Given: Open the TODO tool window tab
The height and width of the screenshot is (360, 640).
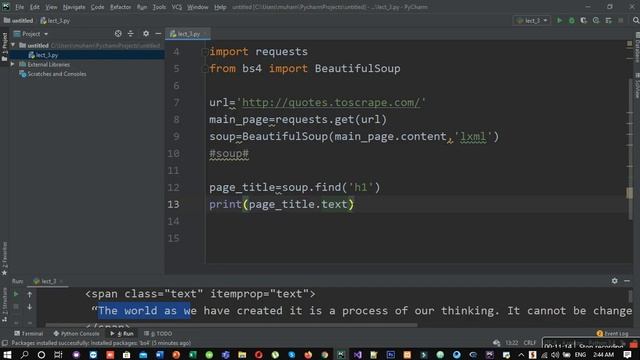Looking at the screenshot, I should (x=158, y=333).
